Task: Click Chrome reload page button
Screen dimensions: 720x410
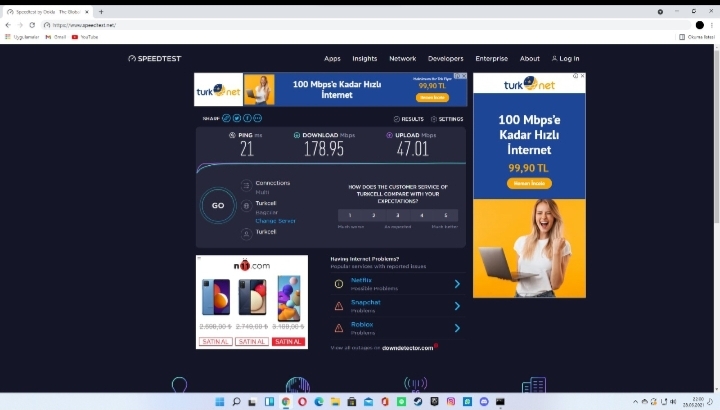Action: click(x=32, y=25)
